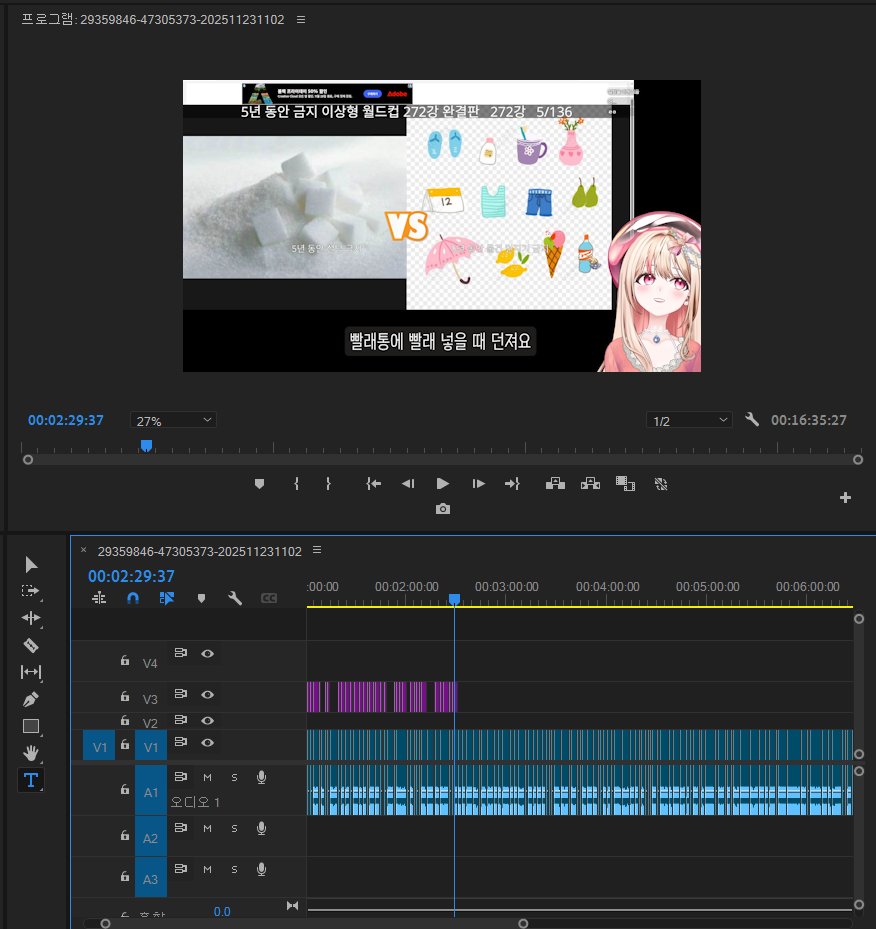
Task: Add marker in timeline panel
Action: [201, 598]
